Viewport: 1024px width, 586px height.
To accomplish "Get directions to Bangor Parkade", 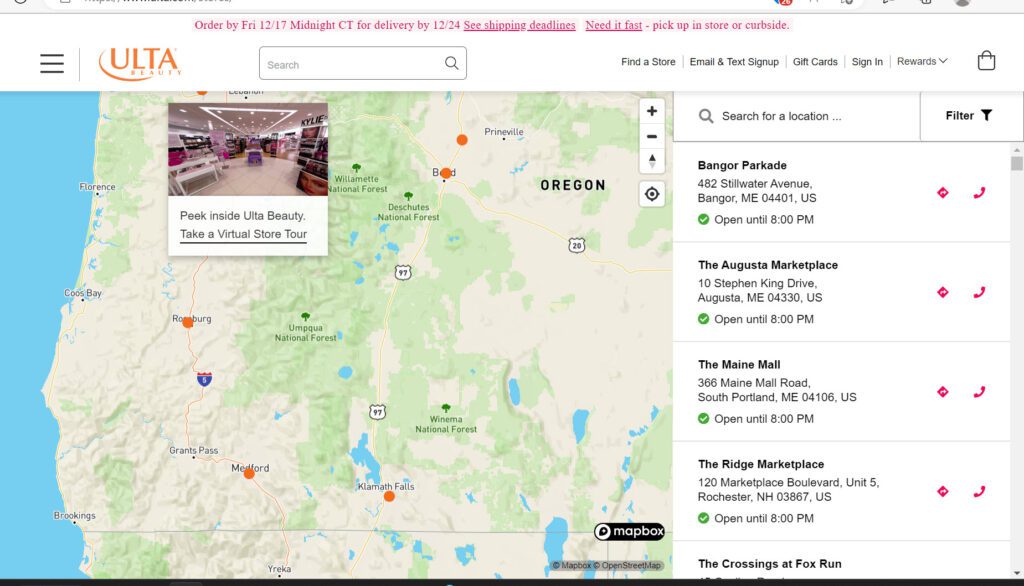I will pyautogui.click(x=942, y=193).
